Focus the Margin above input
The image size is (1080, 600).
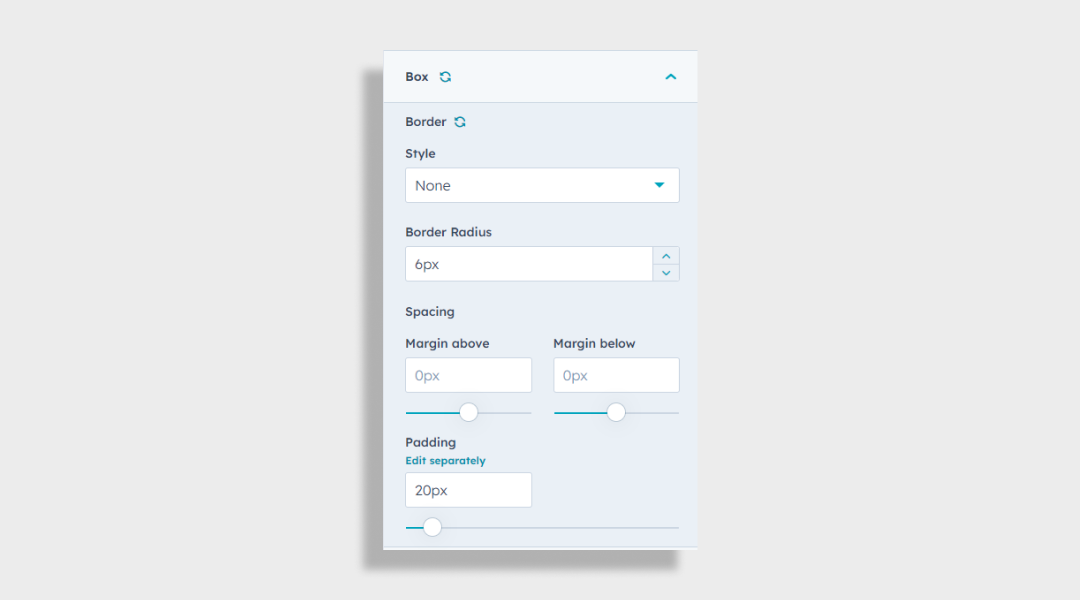468,376
